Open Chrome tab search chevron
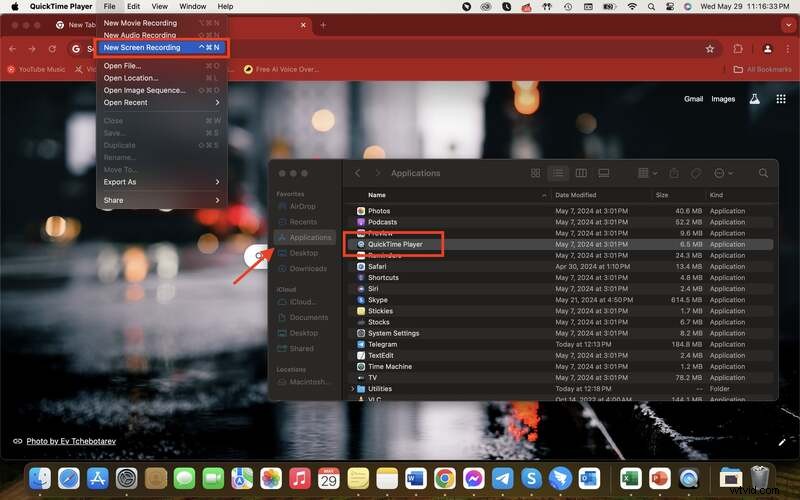800x500 pixels. coord(788,25)
